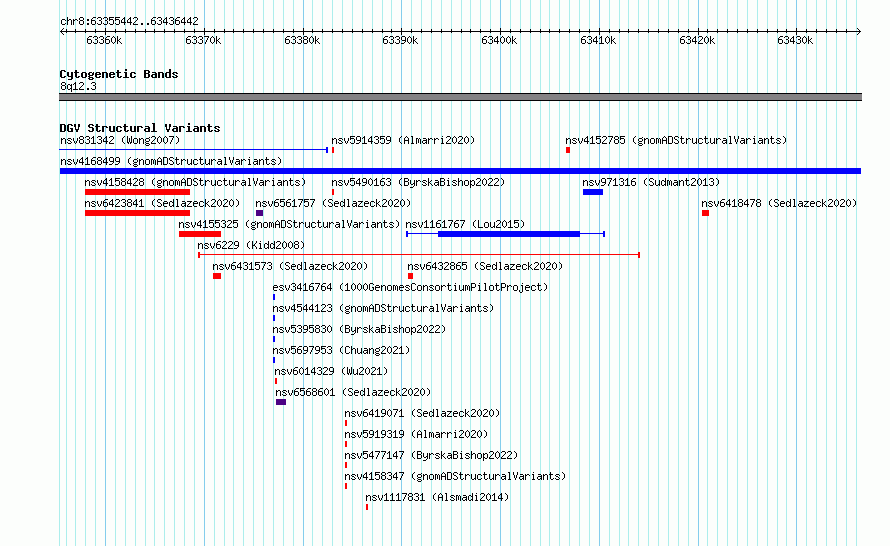The width and height of the screenshot is (890, 546).
Task: Click red marker below nsv6431573
Action: click(217, 276)
